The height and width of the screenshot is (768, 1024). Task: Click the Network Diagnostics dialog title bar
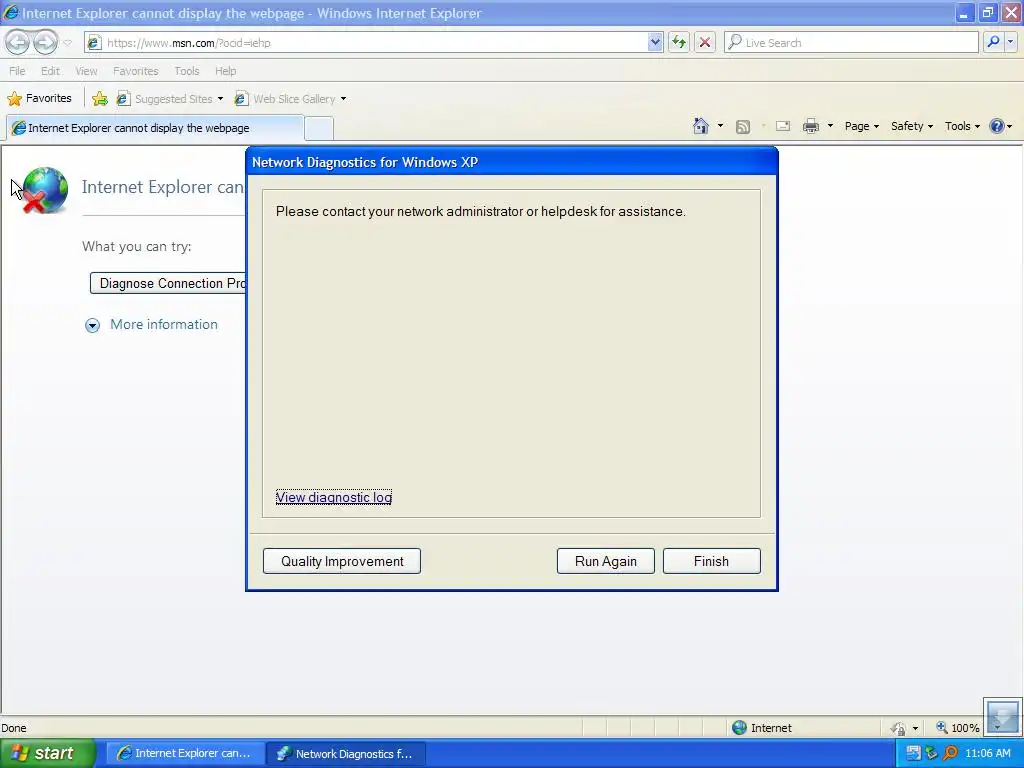point(511,162)
